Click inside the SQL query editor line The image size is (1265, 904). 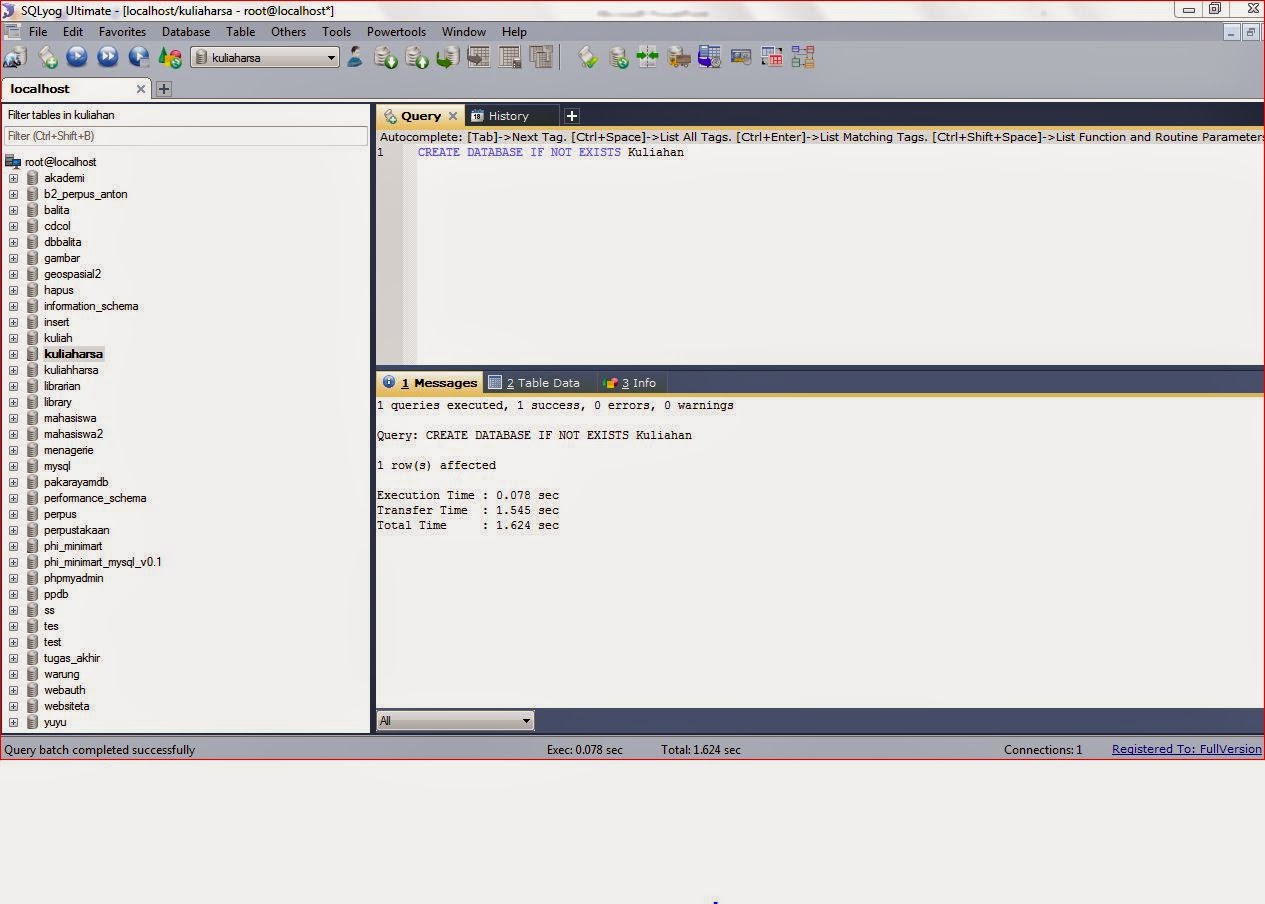coord(551,152)
